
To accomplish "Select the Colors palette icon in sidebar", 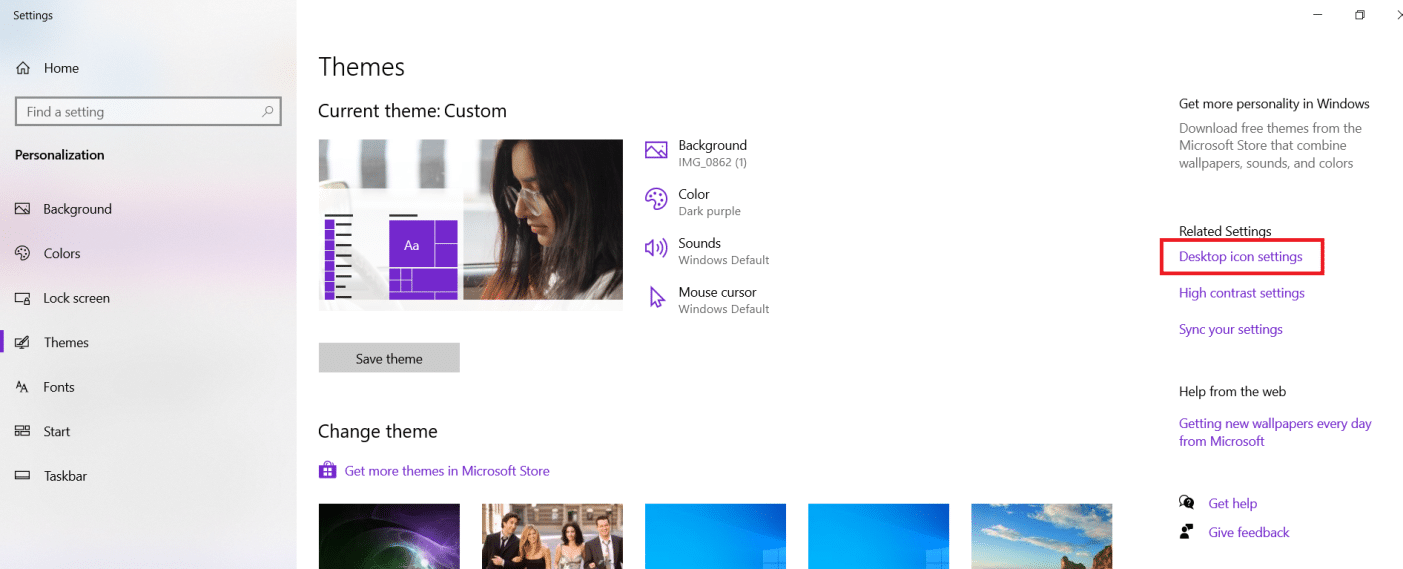I will pyautogui.click(x=23, y=254).
